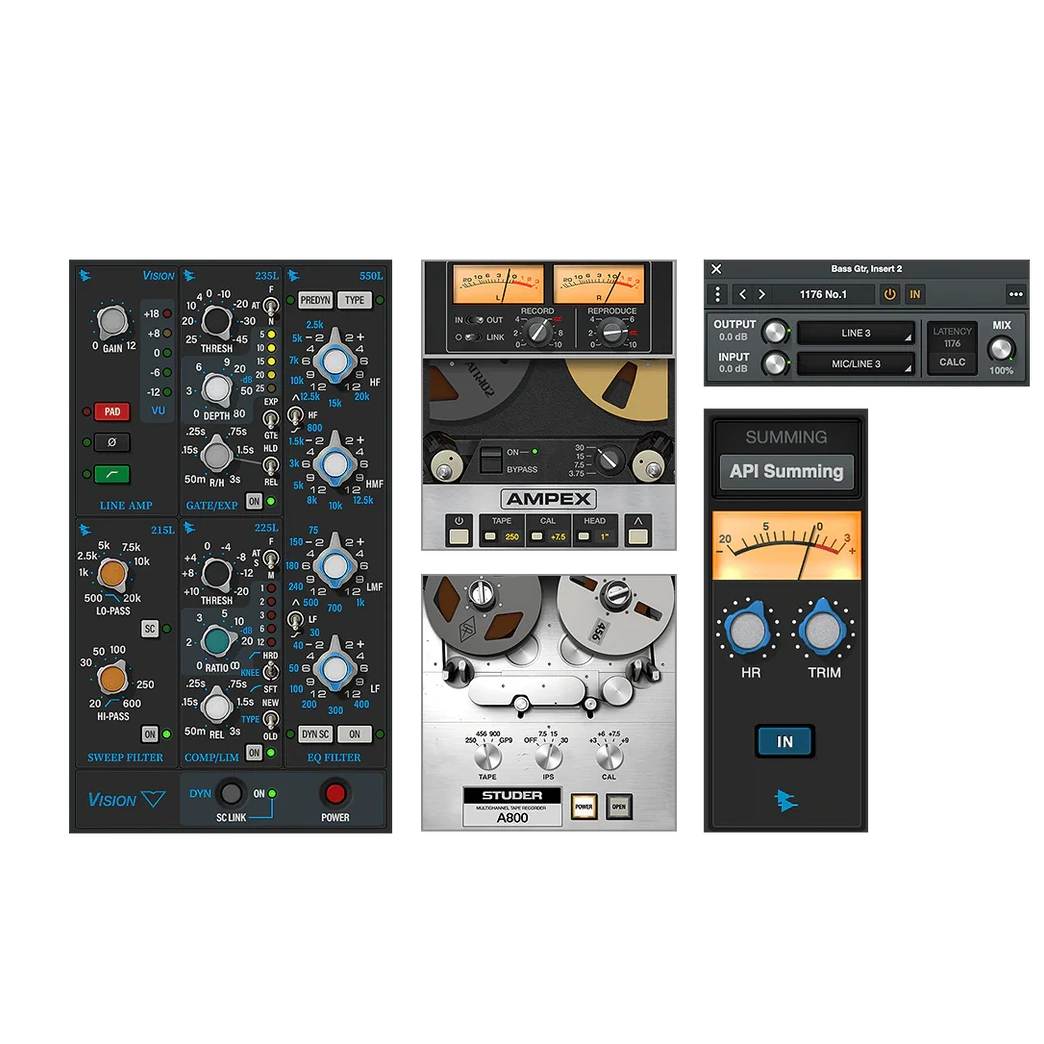Image resolution: width=1044 pixels, height=1044 pixels.
Task: Click the Studer TAPE formula knob
Action: 487,757
